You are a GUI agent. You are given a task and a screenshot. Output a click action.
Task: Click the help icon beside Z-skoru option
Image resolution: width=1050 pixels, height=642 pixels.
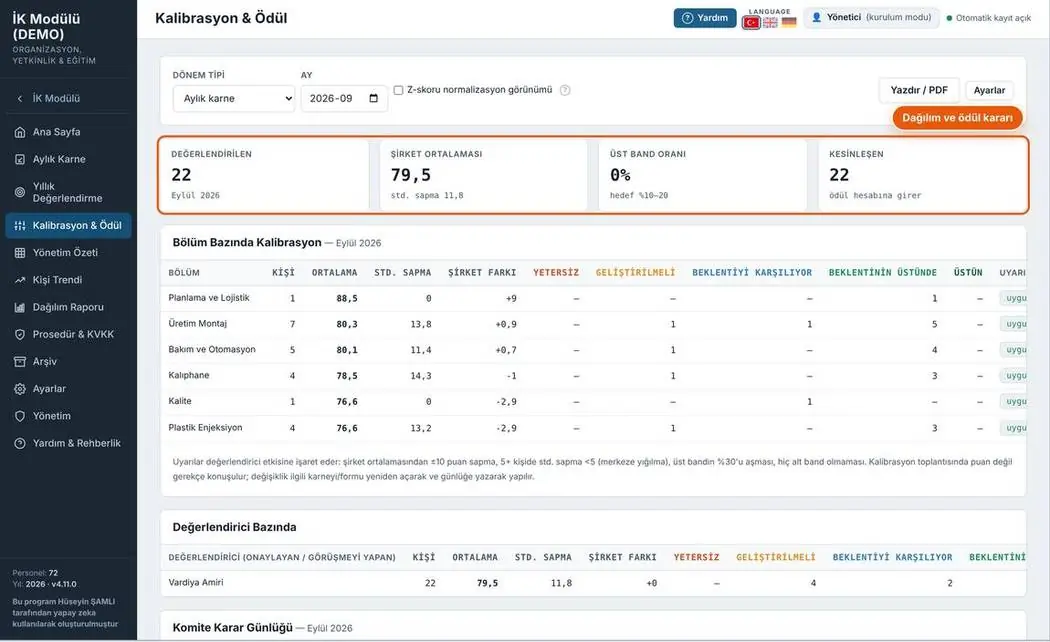click(565, 90)
